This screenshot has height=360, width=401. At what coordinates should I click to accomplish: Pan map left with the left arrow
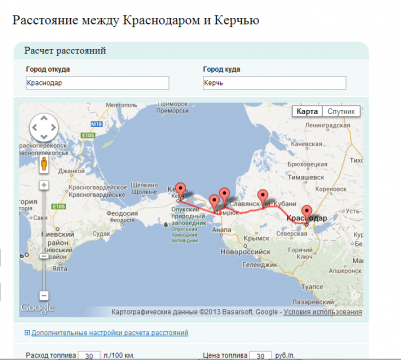(34, 127)
